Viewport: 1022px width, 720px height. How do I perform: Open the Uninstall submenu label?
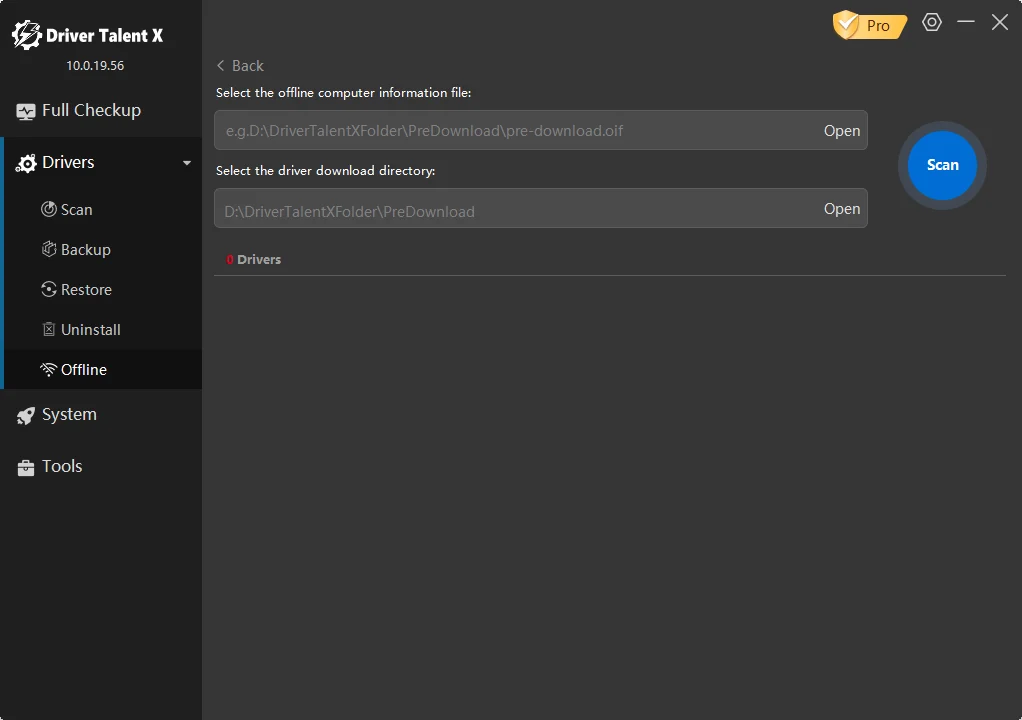pyautogui.click(x=91, y=330)
